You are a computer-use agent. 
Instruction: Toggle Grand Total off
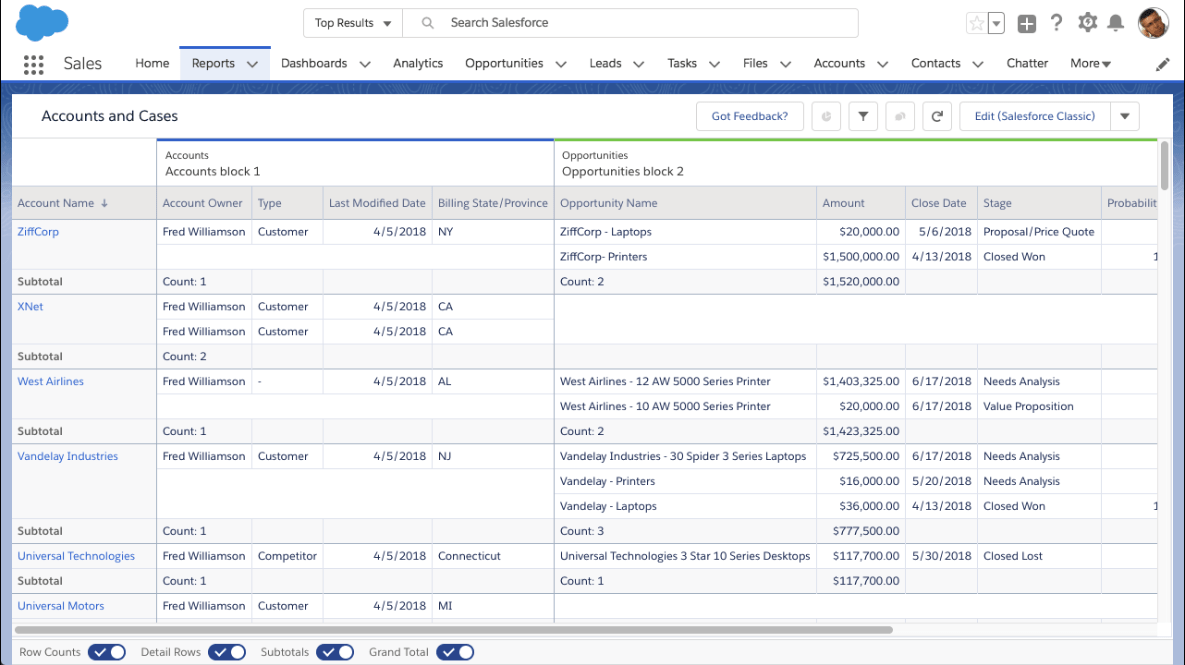pyautogui.click(x=455, y=652)
